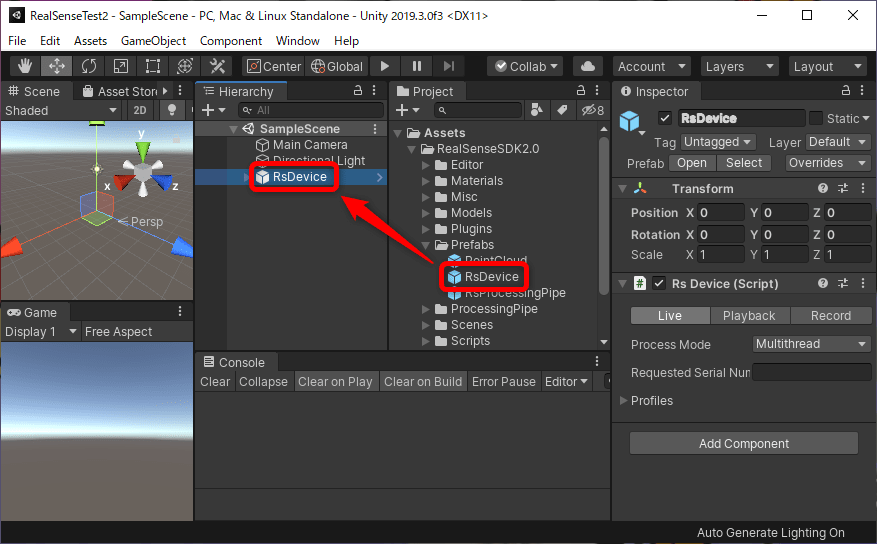The height and width of the screenshot is (544, 877).
Task: Open SampleScene context menu dots
Action: point(375,129)
